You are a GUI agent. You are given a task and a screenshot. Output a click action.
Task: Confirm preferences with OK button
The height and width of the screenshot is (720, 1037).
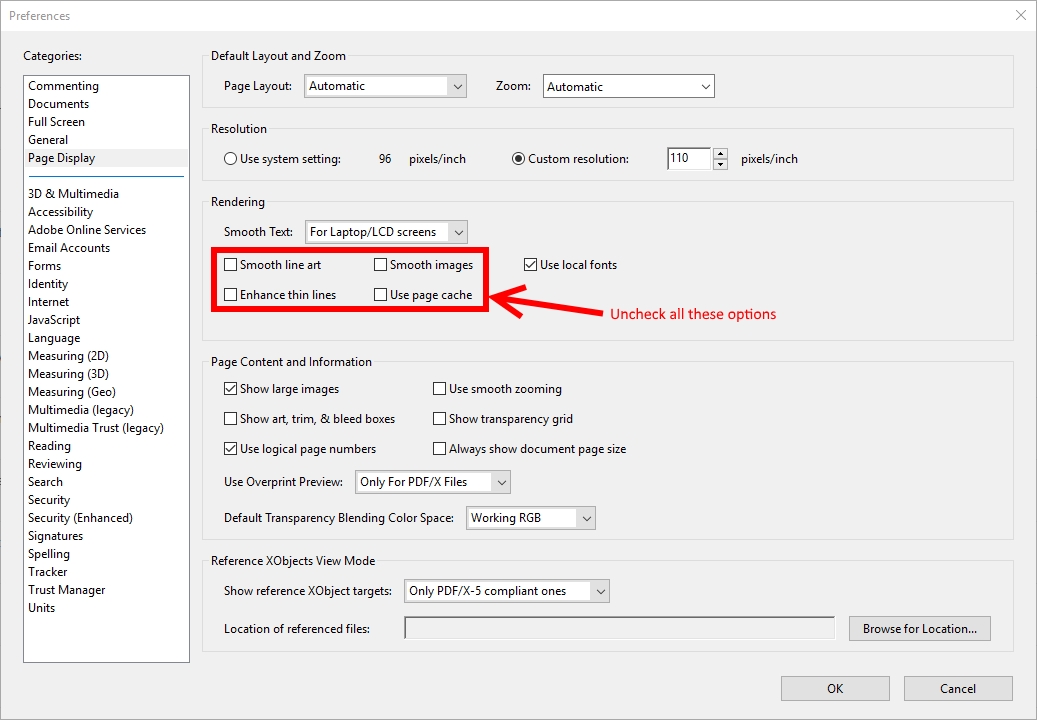(835, 688)
